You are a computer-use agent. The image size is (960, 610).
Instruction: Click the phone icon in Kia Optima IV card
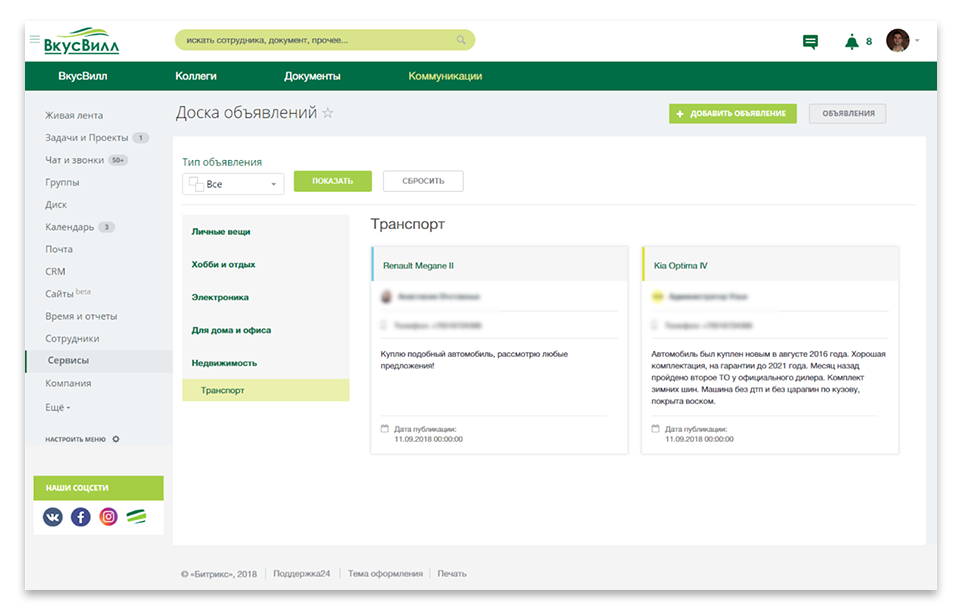654,325
